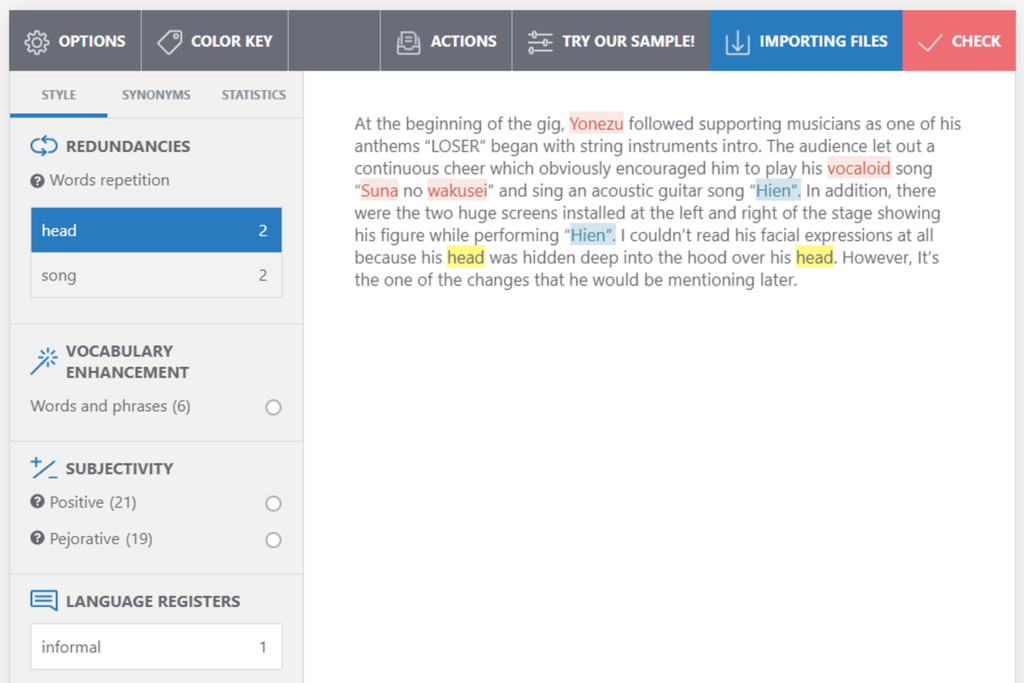Click the Subjectivity plus-minus icon
1024x683 pixels.
(44, 468)
